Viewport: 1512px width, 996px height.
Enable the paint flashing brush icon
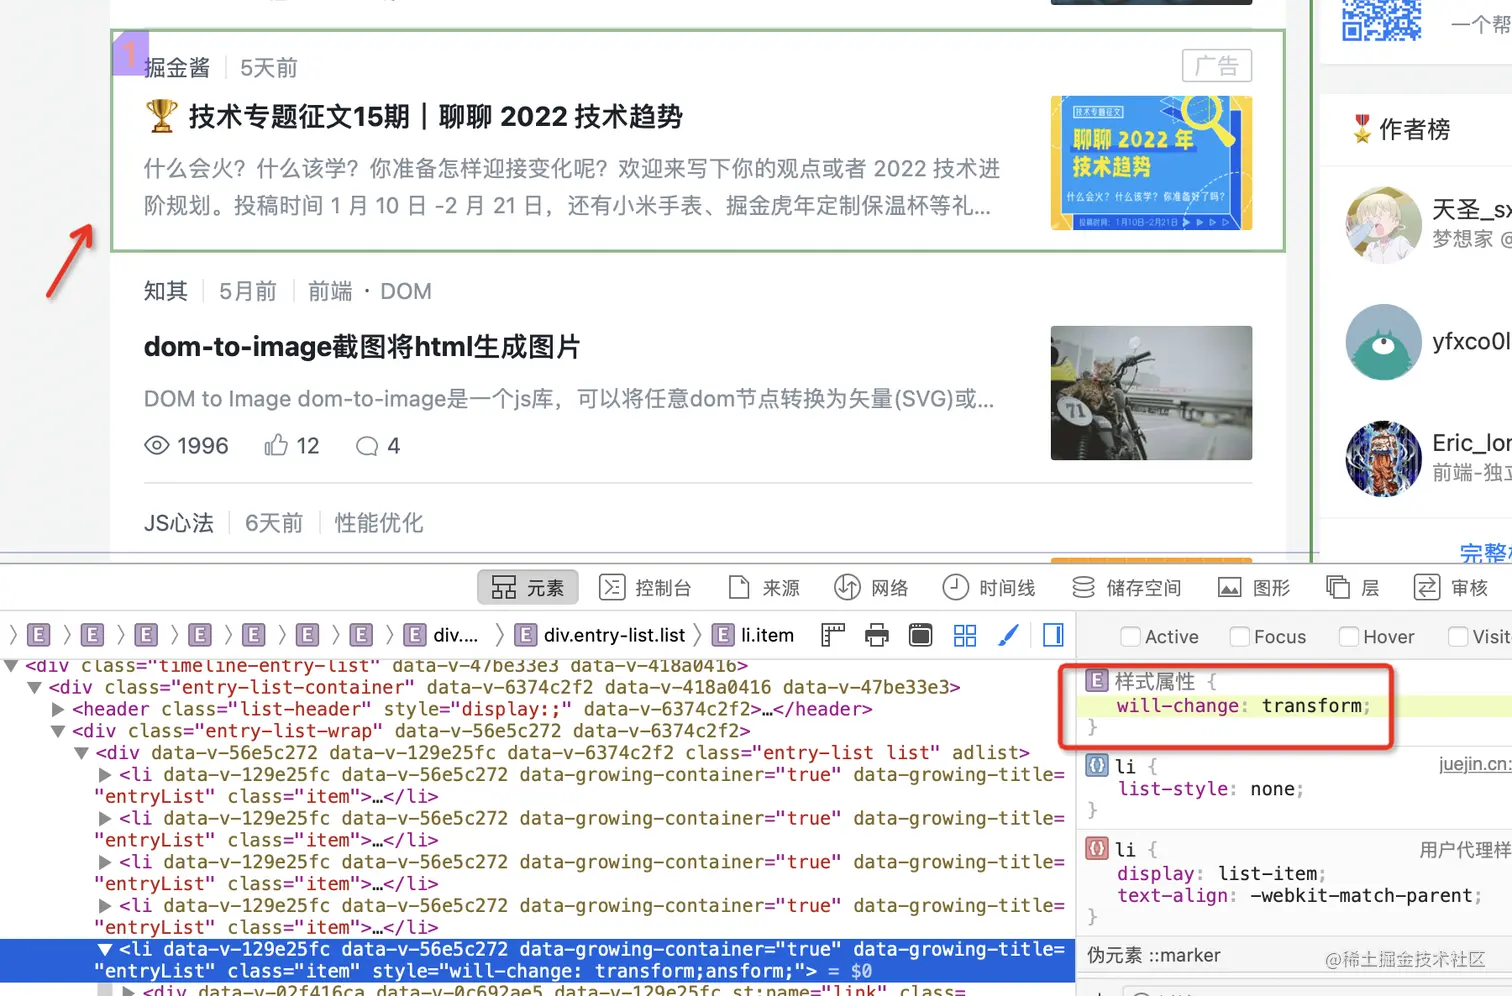[x=1009, y=635]
